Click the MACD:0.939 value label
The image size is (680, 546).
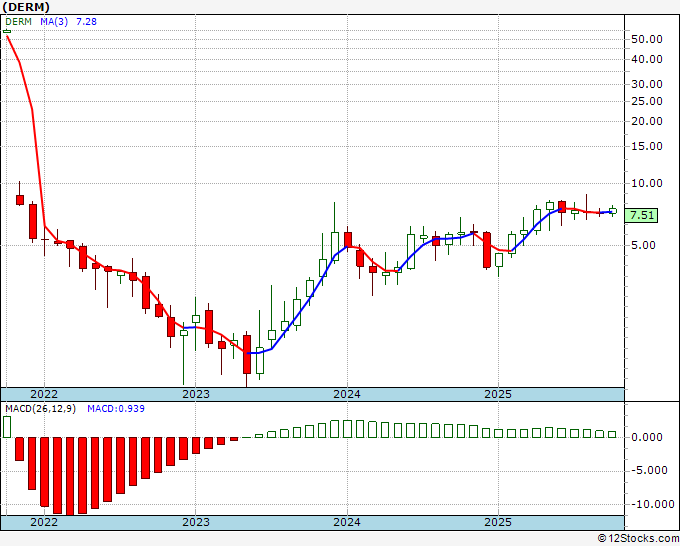click(x=116, y=409)
